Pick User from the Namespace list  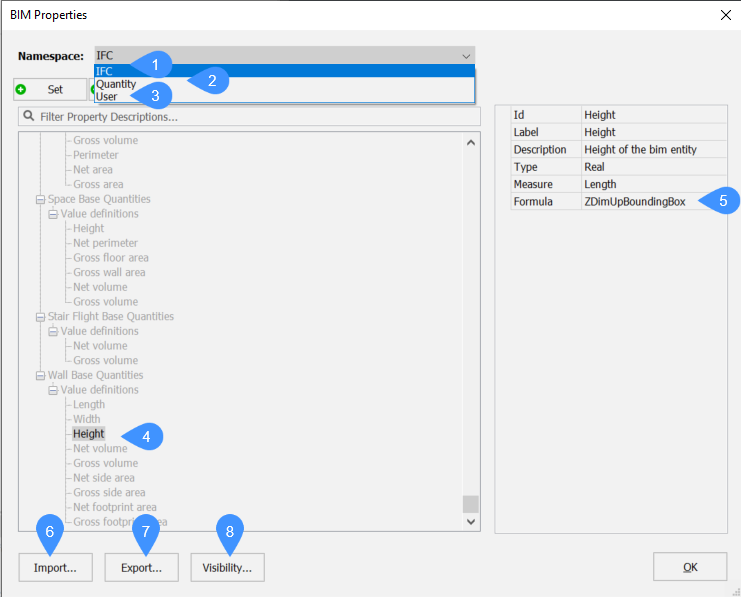(106, 97)
